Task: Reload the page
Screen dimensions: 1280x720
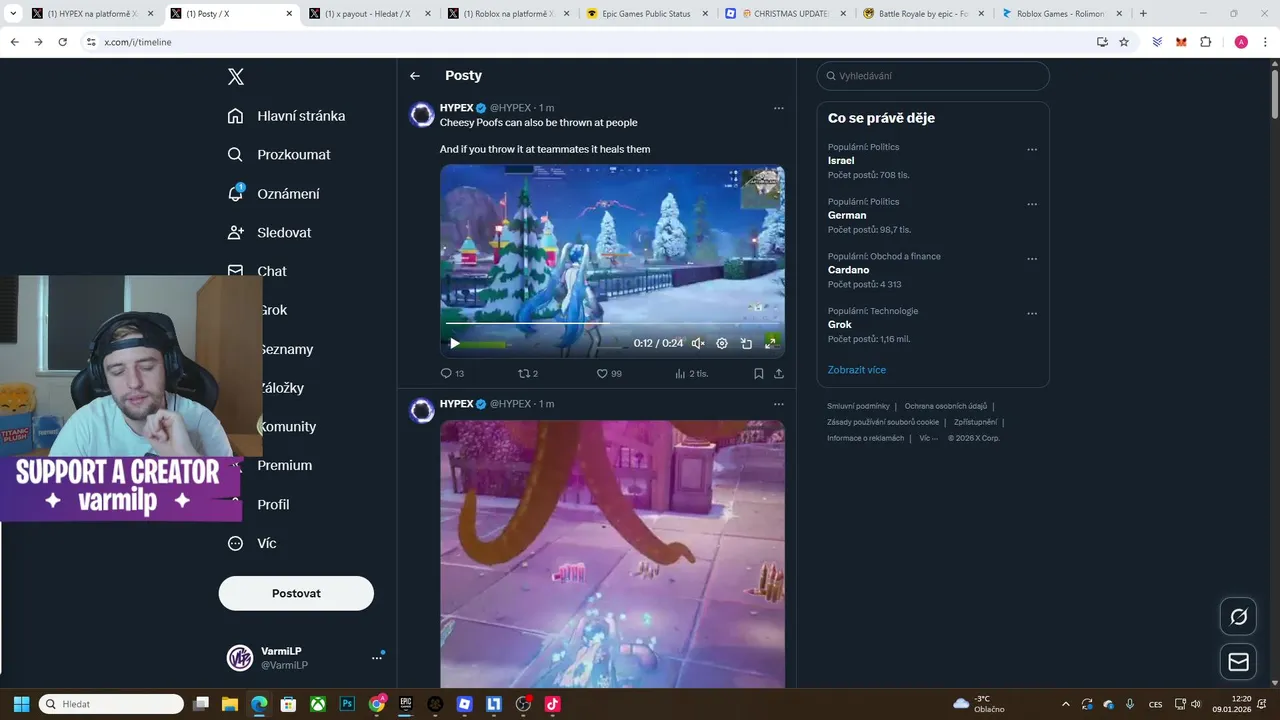Action: [x=62, y=42]
